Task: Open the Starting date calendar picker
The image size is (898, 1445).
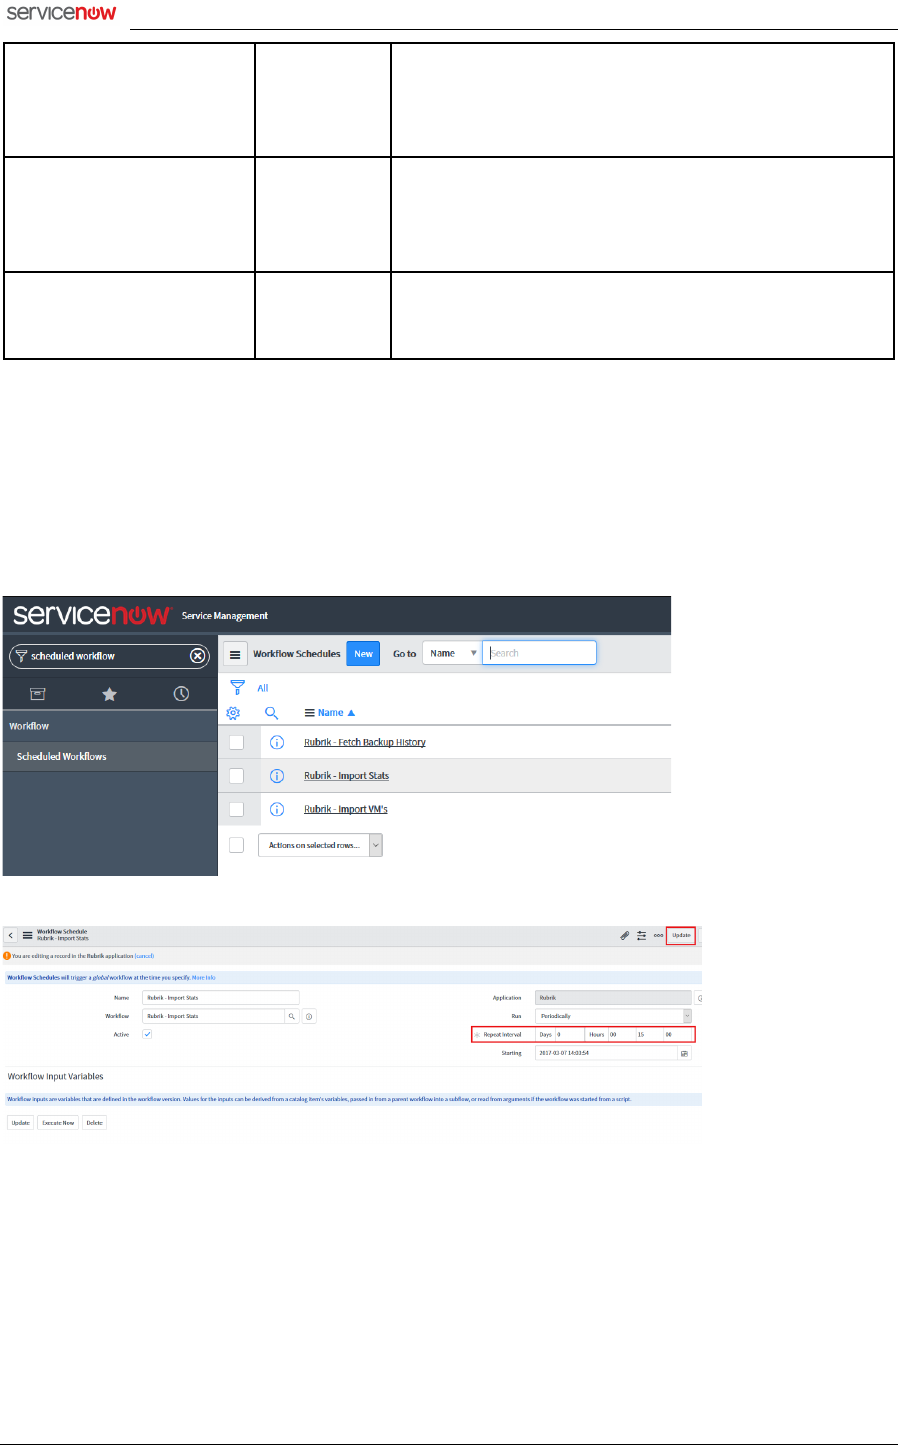Action: click(x=685, y=1053)
